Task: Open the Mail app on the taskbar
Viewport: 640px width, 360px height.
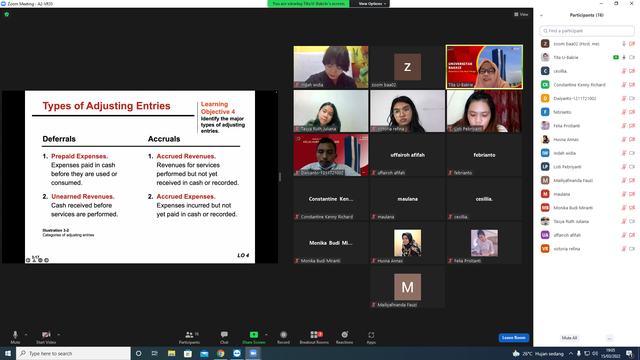Action: 204,353
